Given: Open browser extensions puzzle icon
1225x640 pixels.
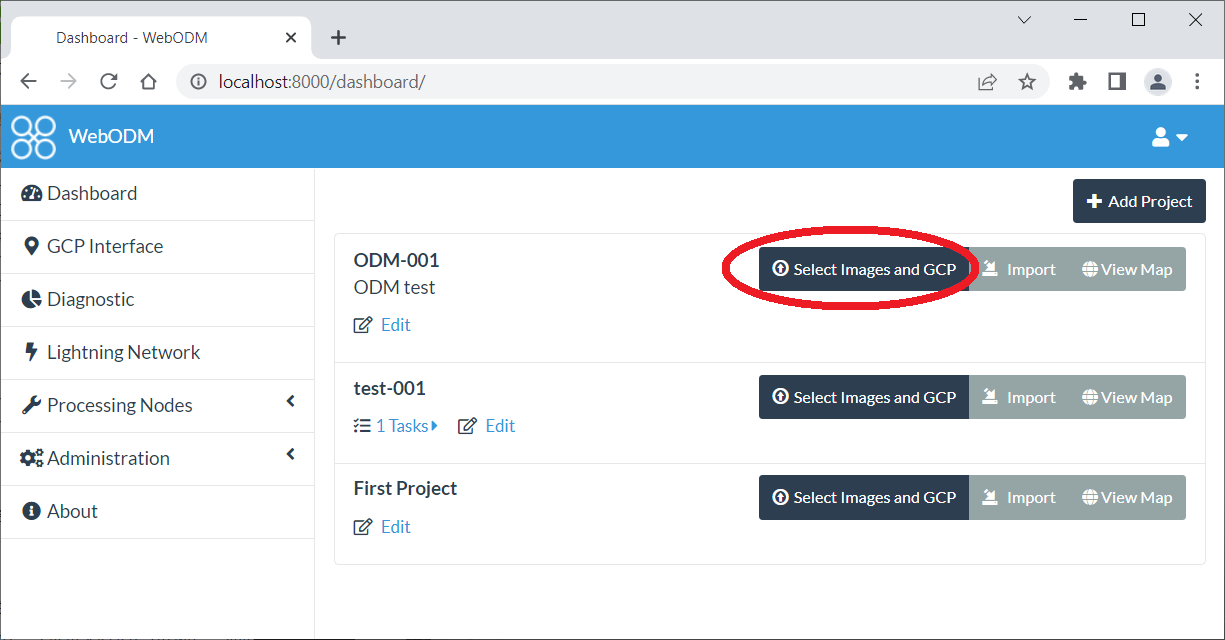Looking at the screenshot, I should tap(1077, 82).
